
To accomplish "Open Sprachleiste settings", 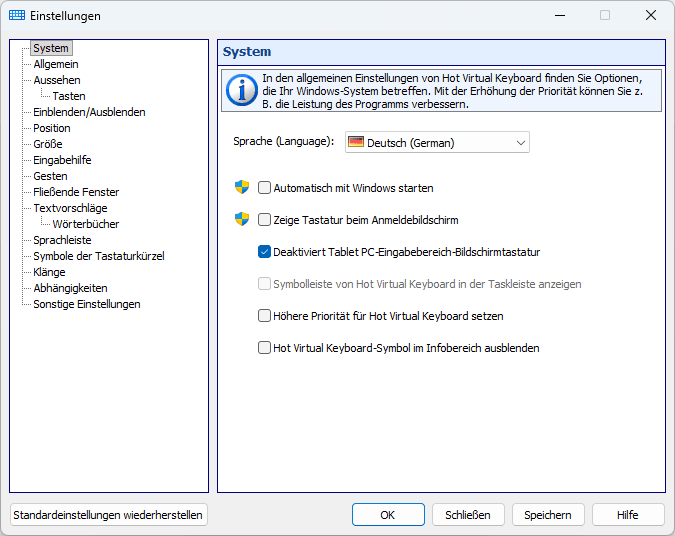I will coord(62,240).
